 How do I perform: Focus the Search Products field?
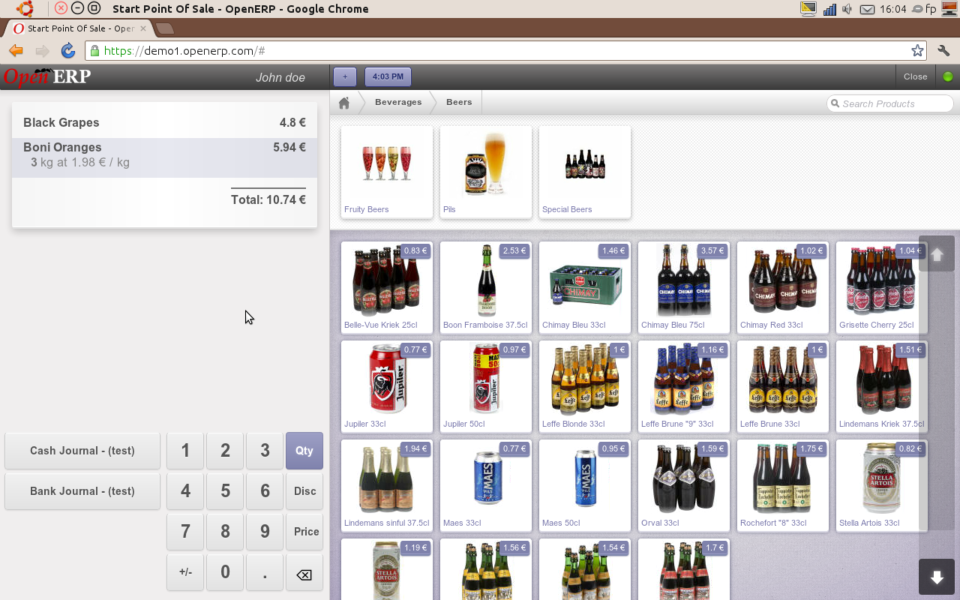[890, 103]
